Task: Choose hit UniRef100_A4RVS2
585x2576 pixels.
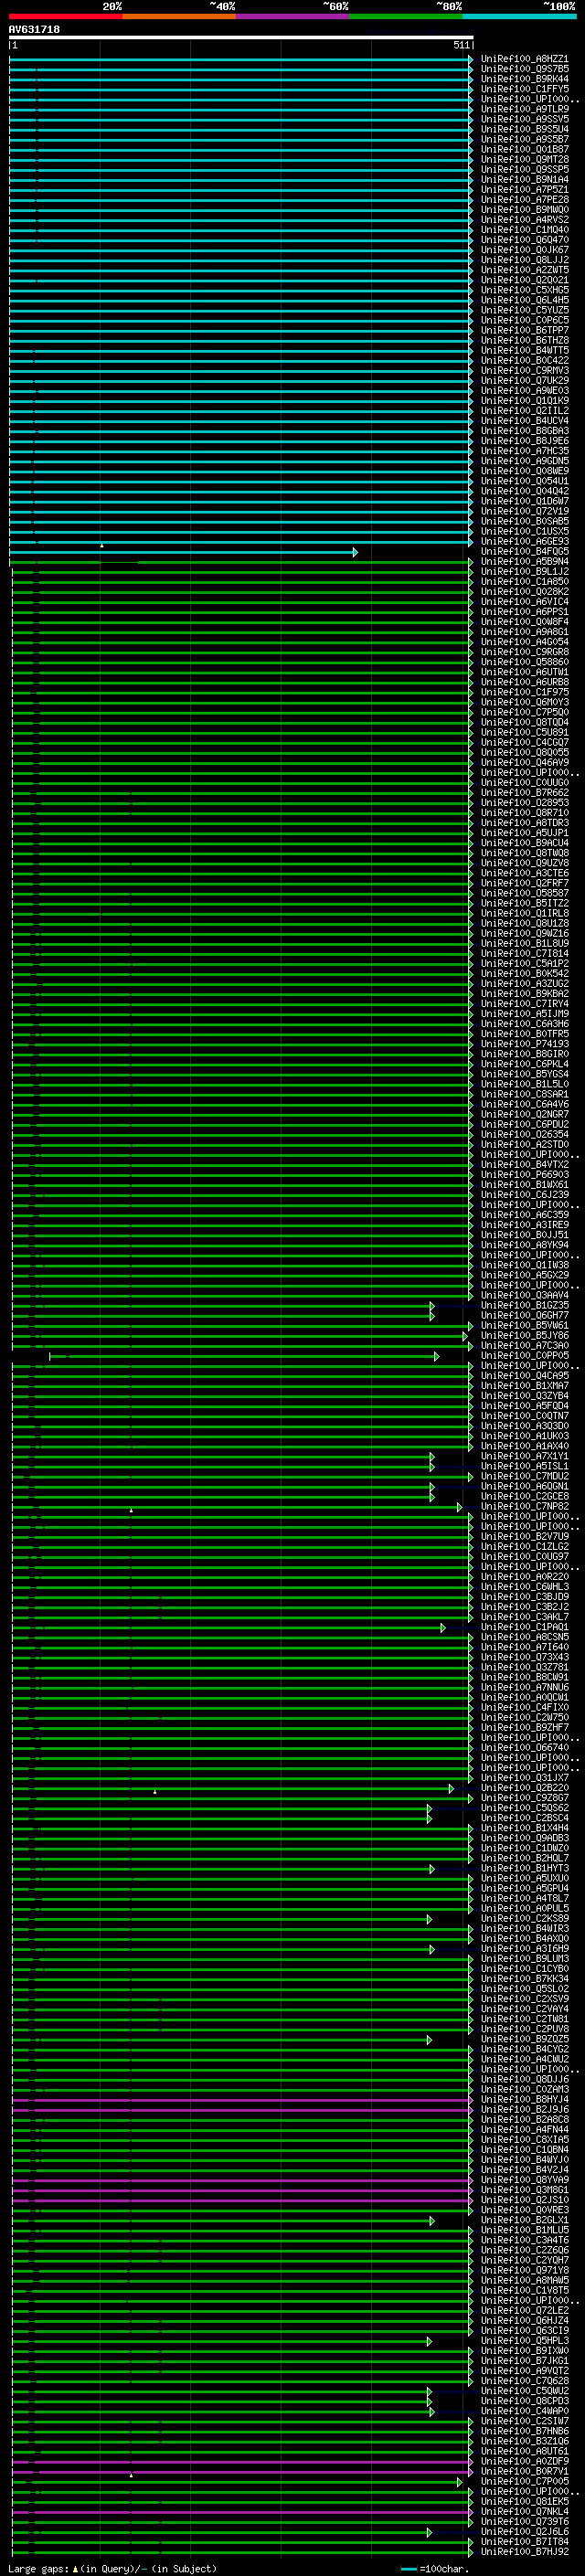Action: [x=524, y=220]
